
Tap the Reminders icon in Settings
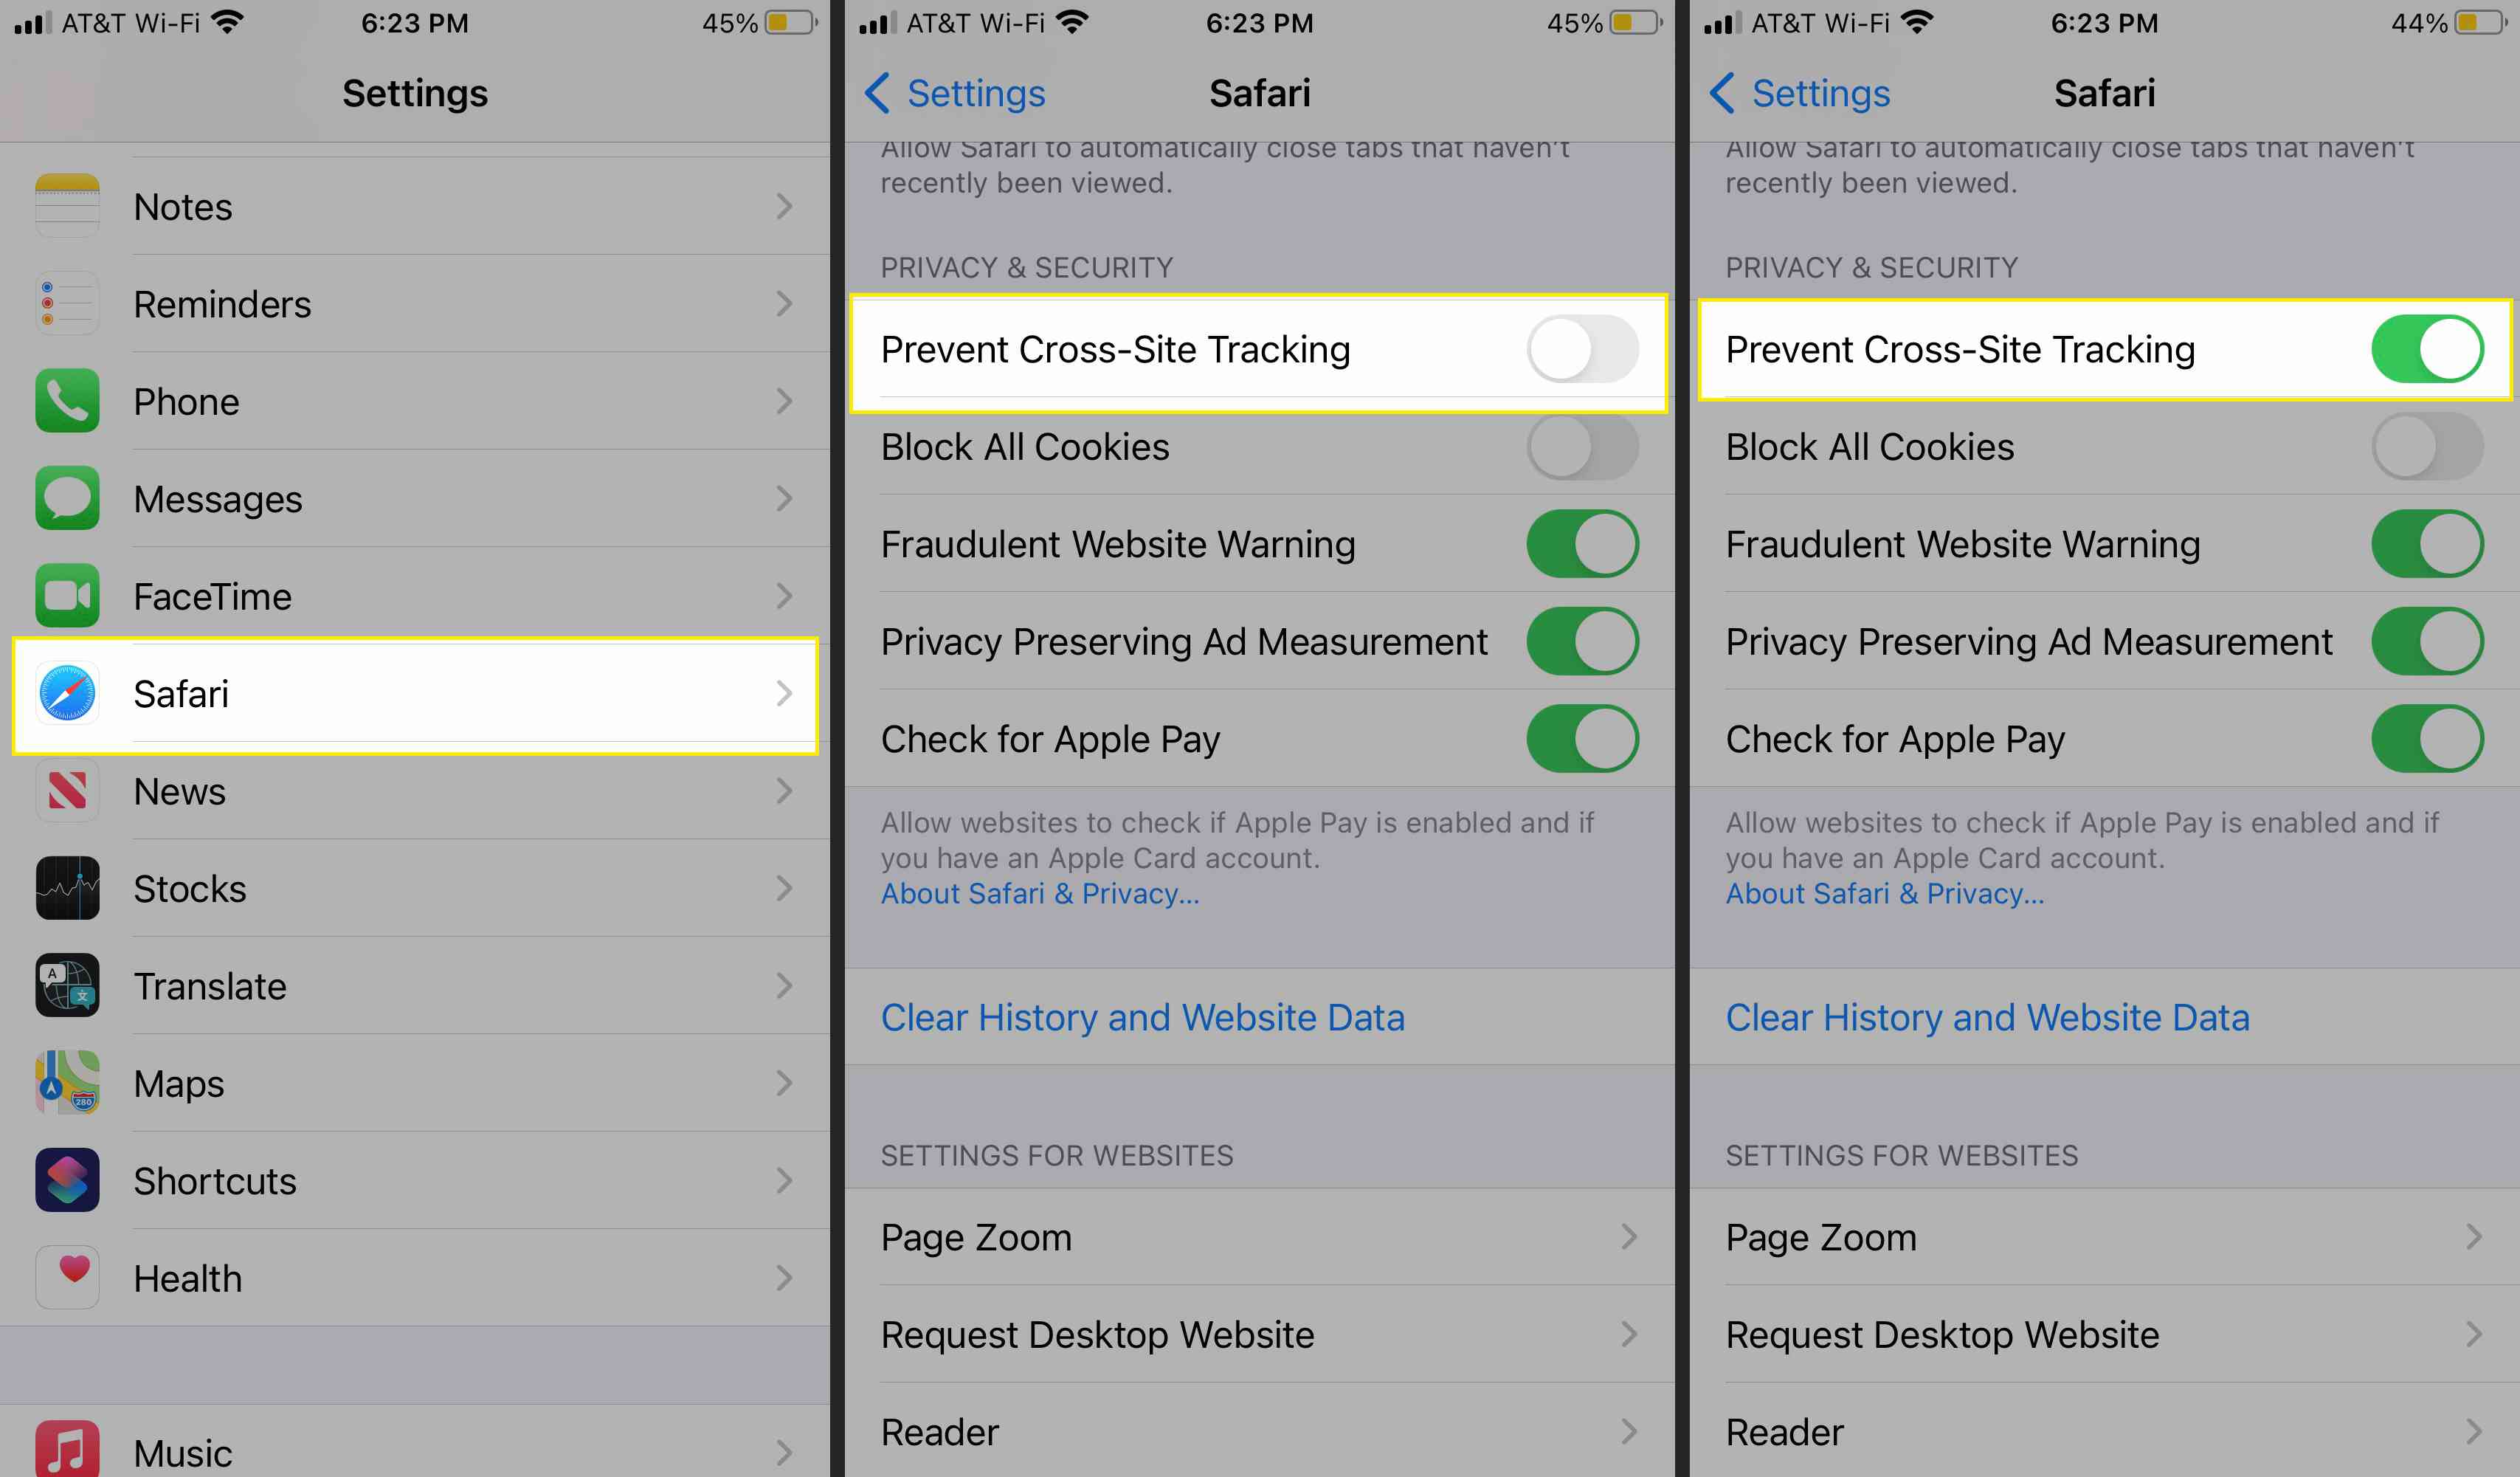[x=65, y=304]
